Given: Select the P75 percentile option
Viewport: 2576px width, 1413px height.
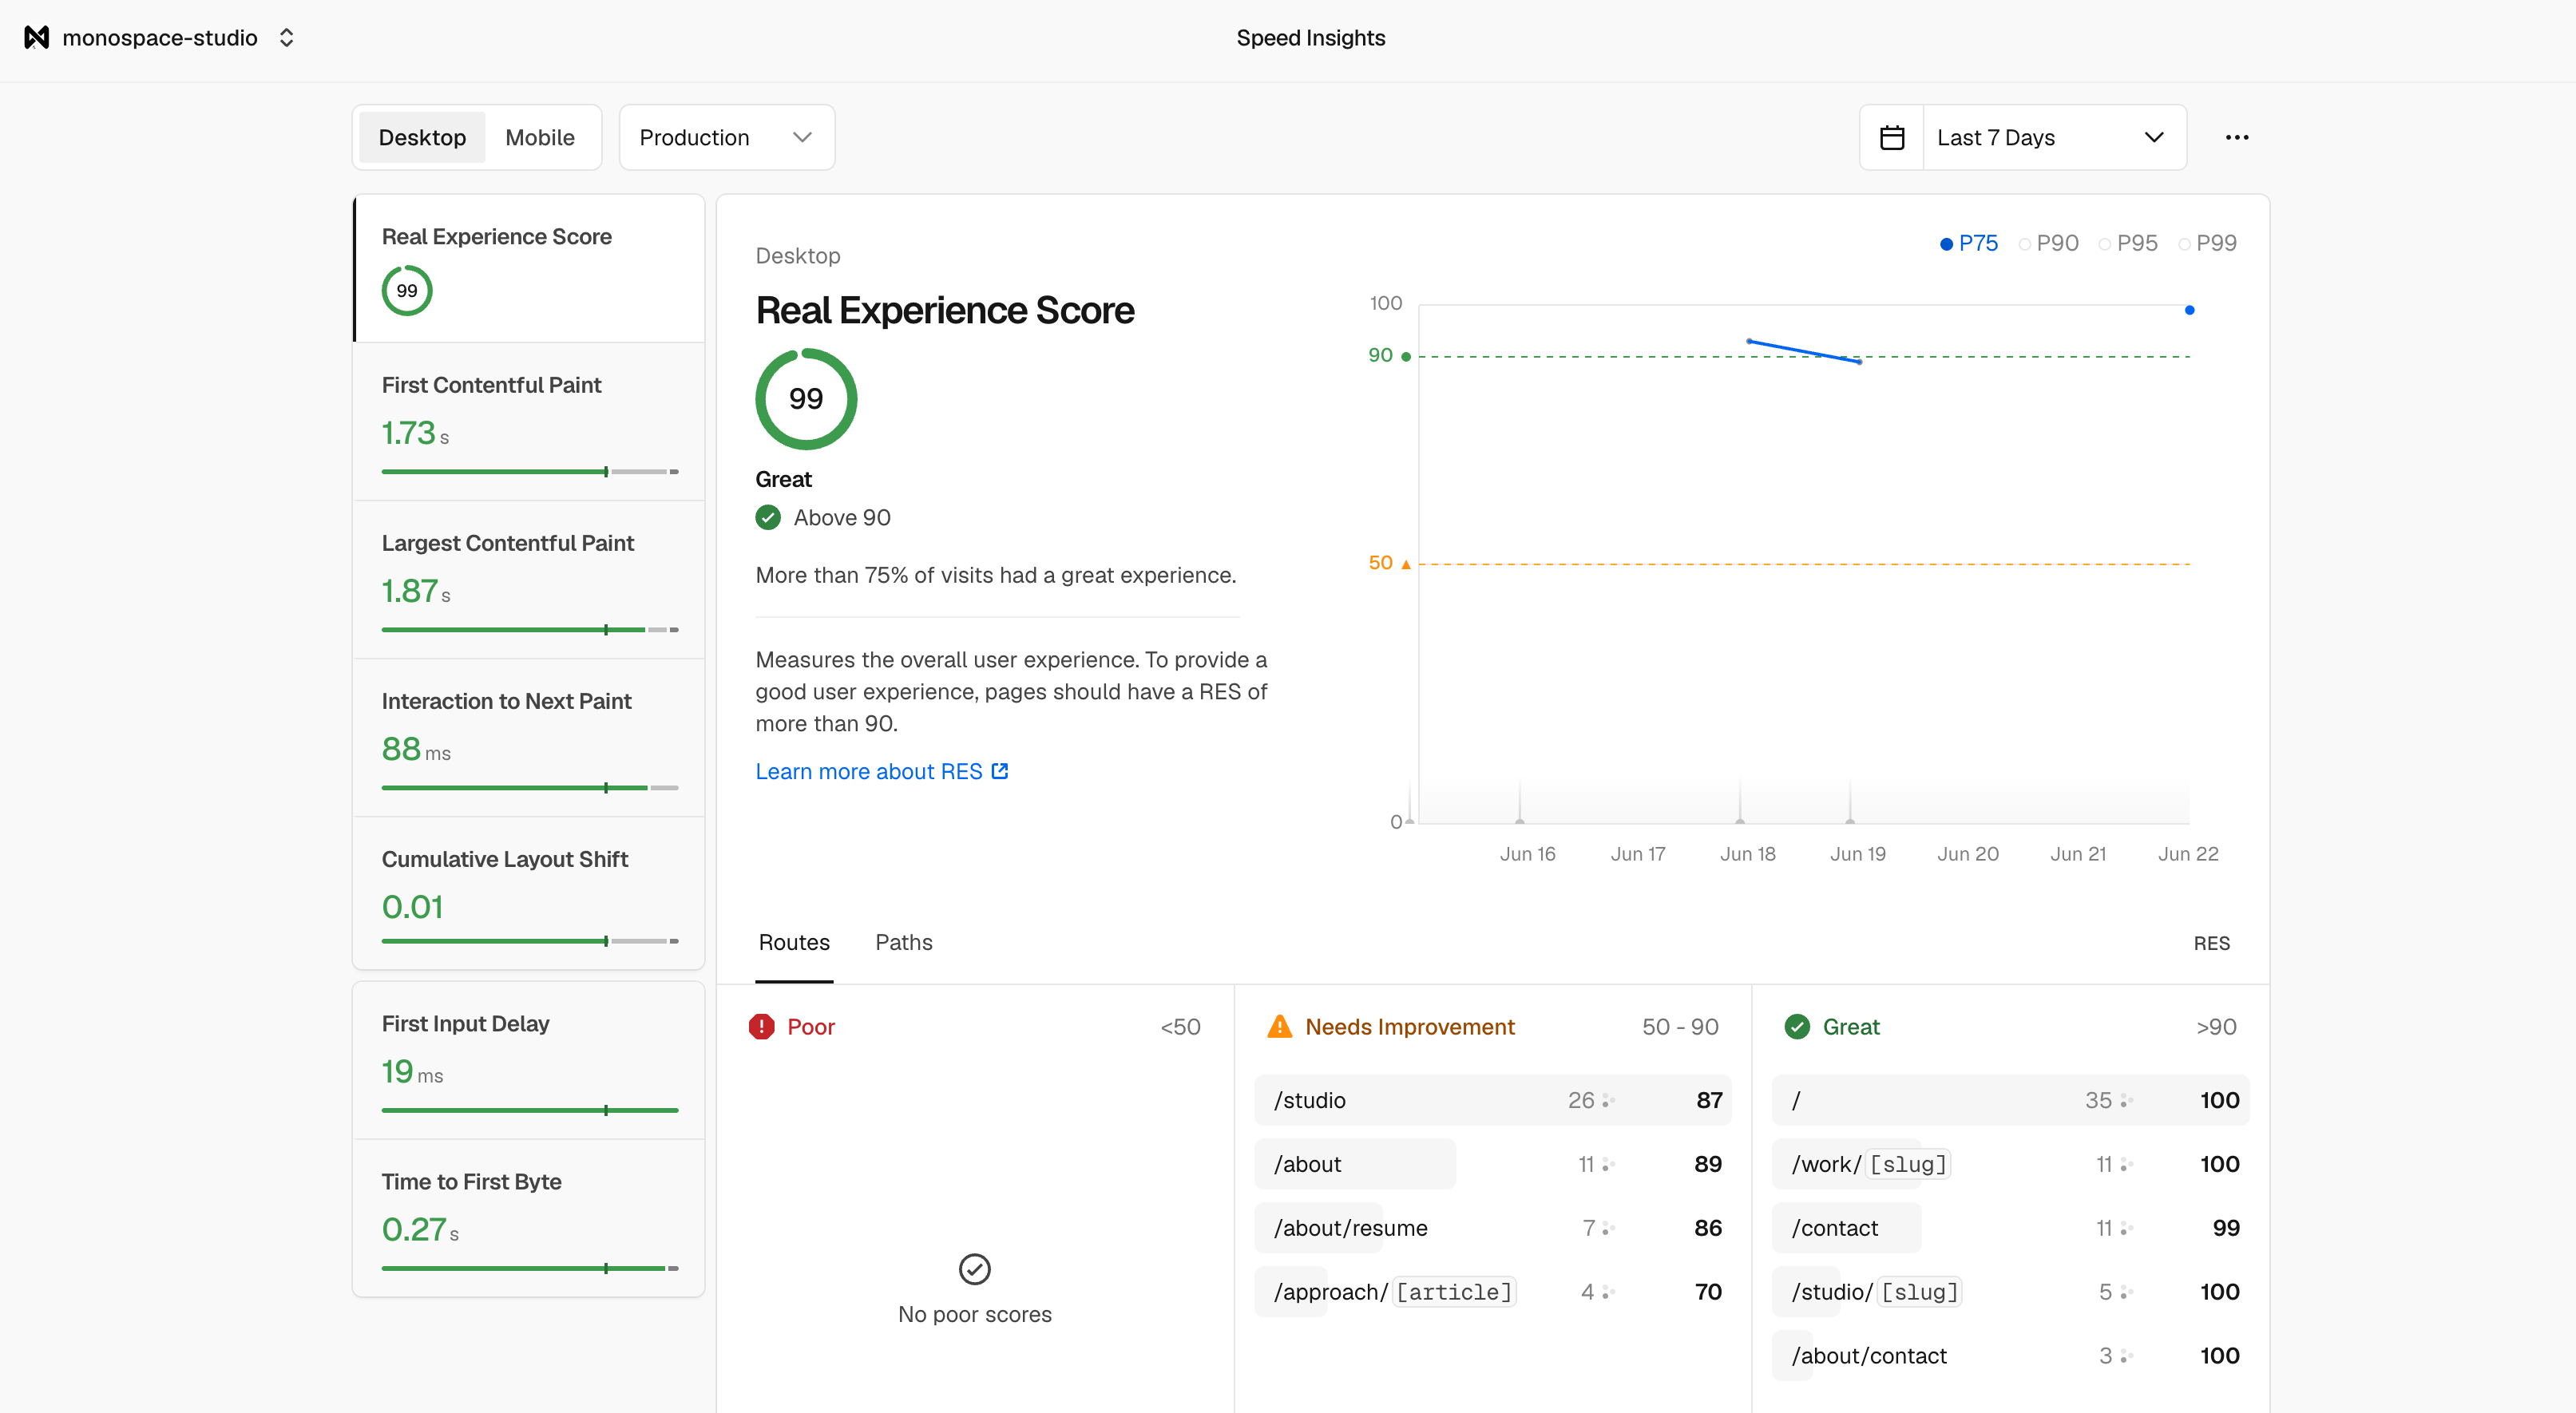Looking at the screenshot, I should [1968, 243].
